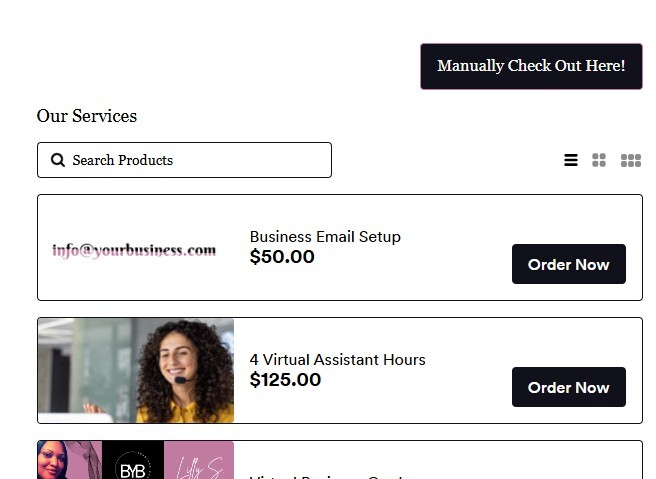
Task: Click the $125.00 price label
Action: click(x=285, y=380)
